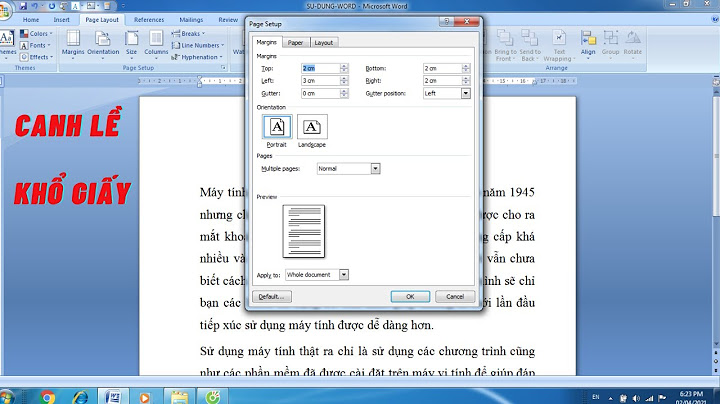Click Word icon in taskbar

click(x=113, y=397)
